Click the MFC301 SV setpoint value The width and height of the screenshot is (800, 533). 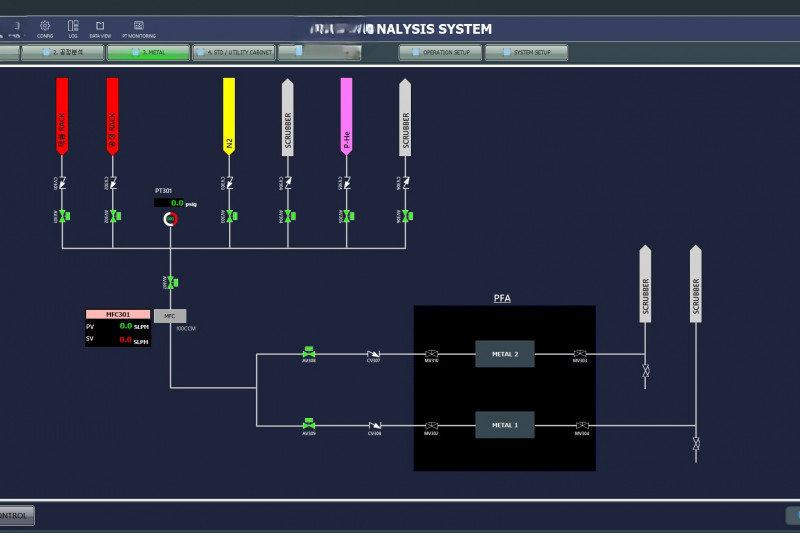[126, 341]
